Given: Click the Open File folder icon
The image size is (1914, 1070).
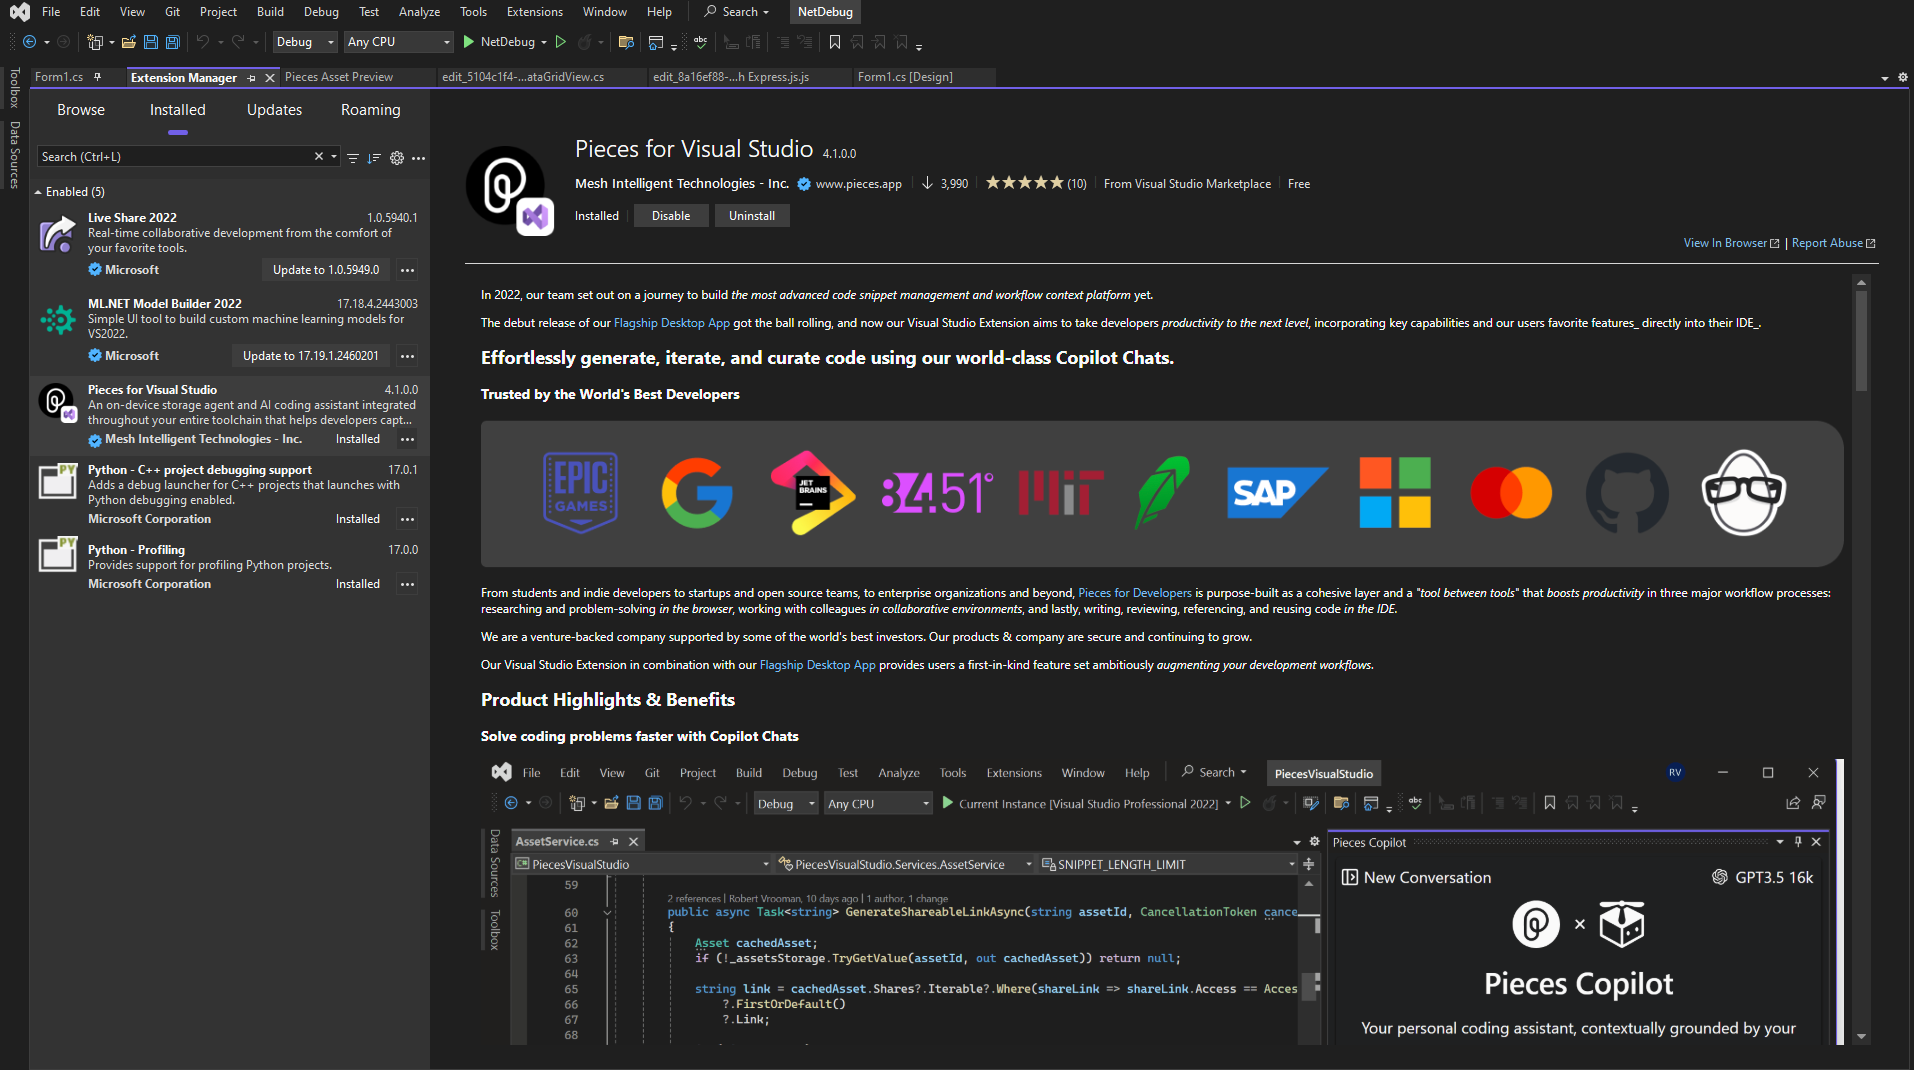Looking at the screenshot, I should click(x=129, y=42).
